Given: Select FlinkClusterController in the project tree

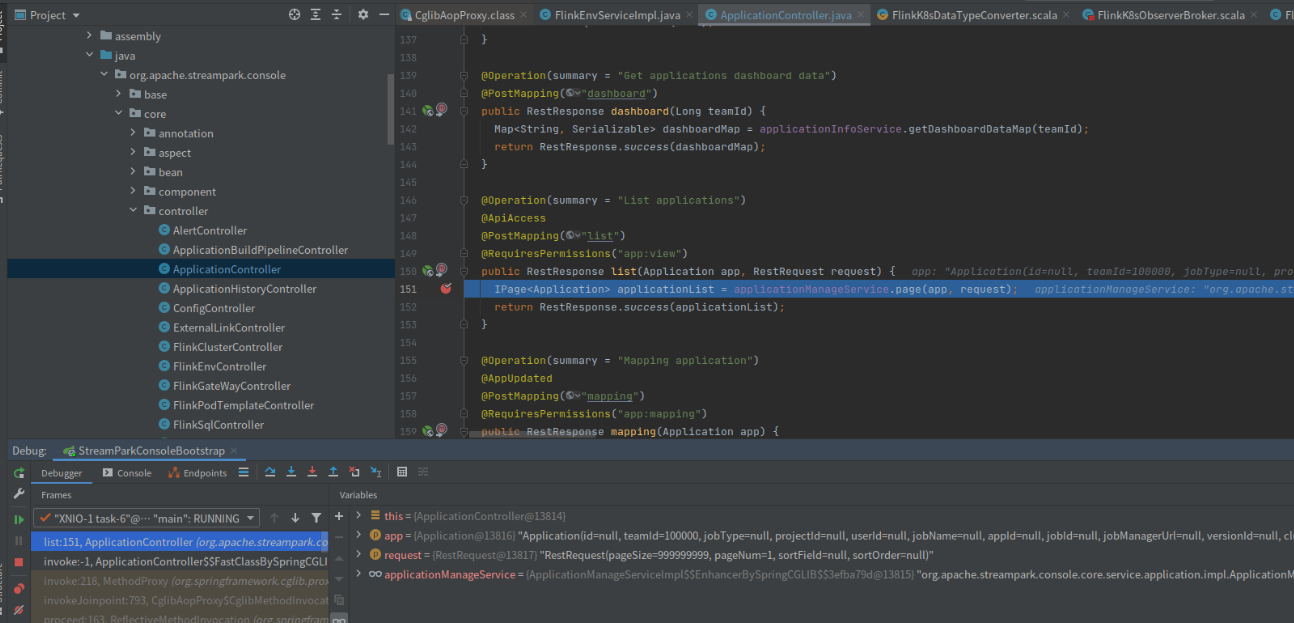Looking at the screenshot, I should point(227,347).
